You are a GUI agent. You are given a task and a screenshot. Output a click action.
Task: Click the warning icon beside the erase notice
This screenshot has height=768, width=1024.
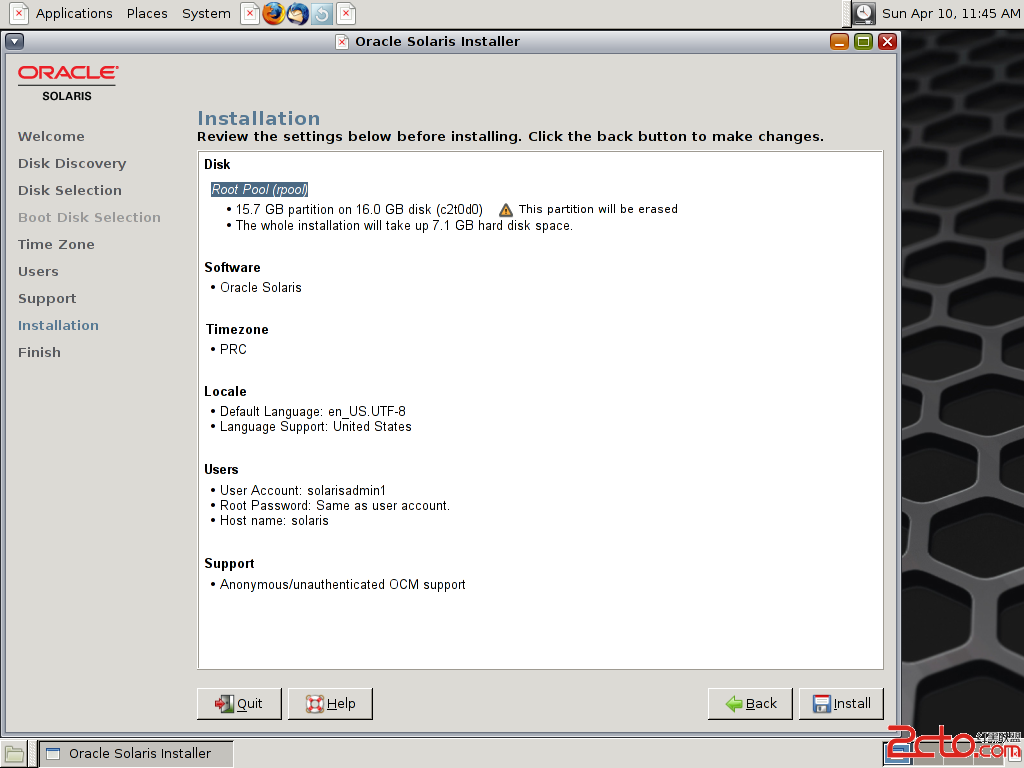pyautogui.click(x=505, y=210)
